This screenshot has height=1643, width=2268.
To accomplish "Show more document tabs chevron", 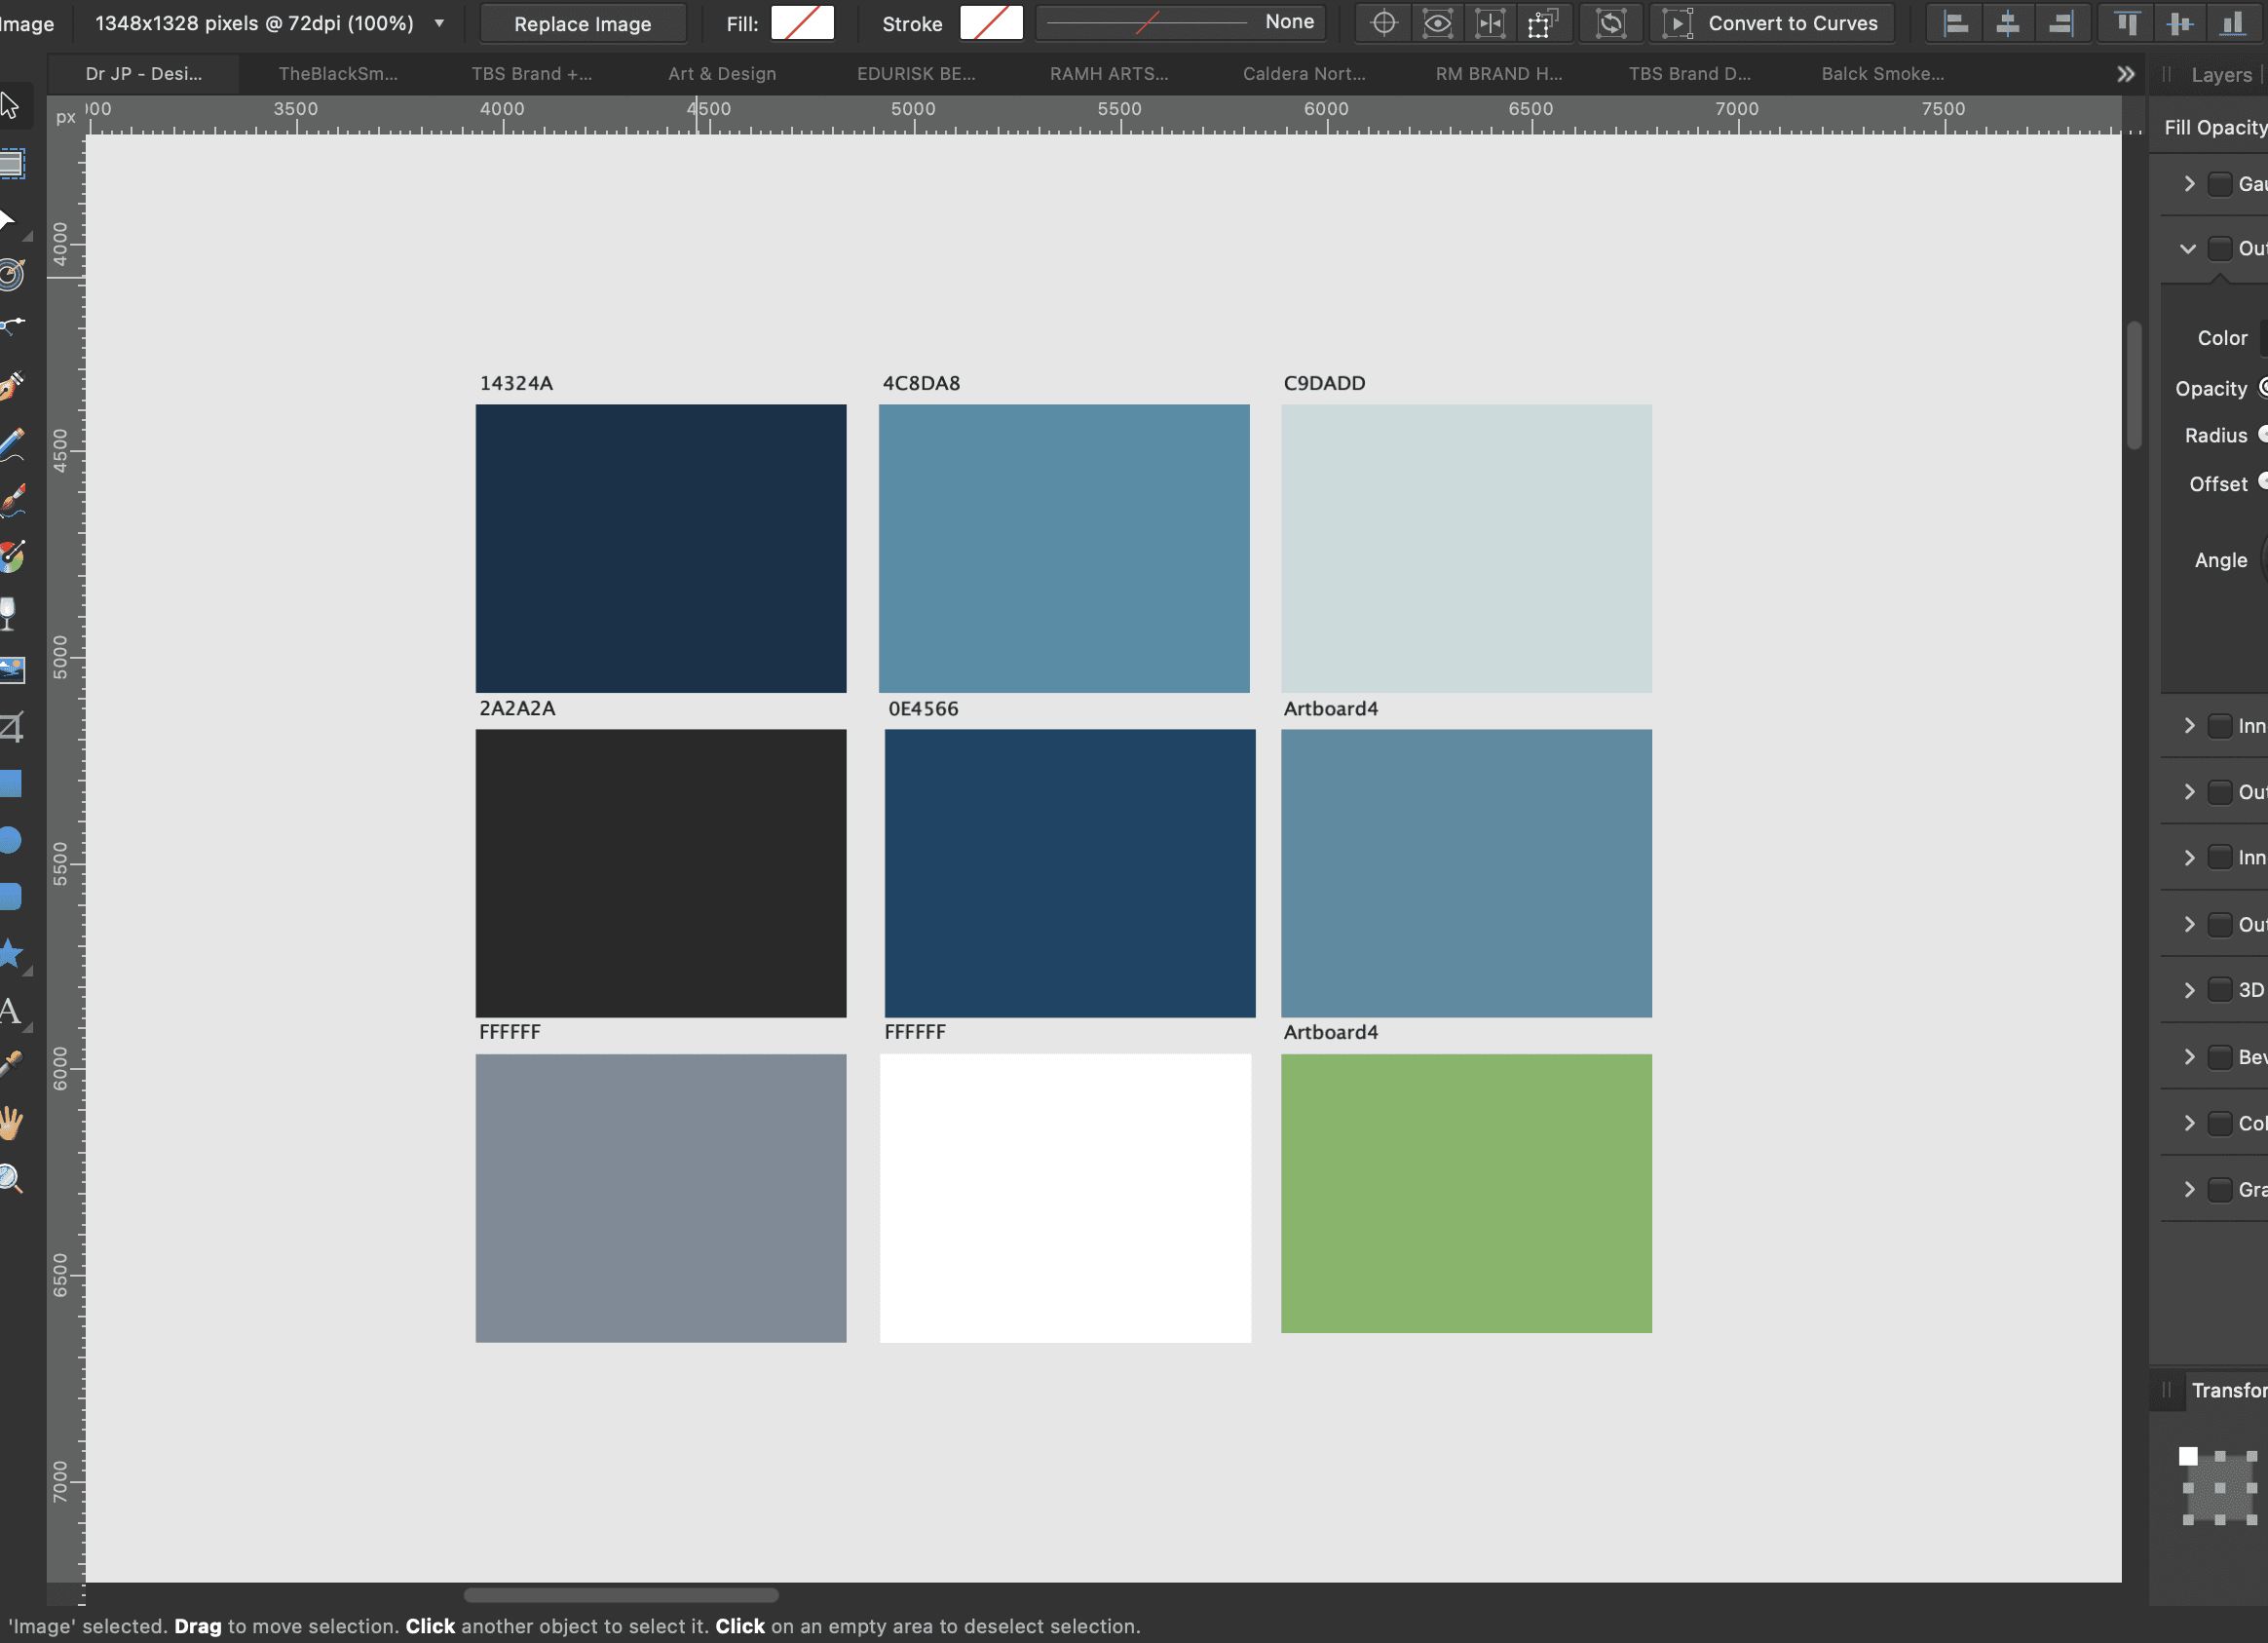I will (2125, 74).
